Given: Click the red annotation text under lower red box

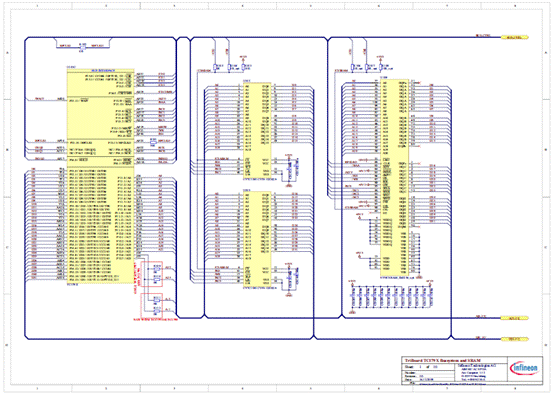Looking at the screenshot, I should pos(156,319).
